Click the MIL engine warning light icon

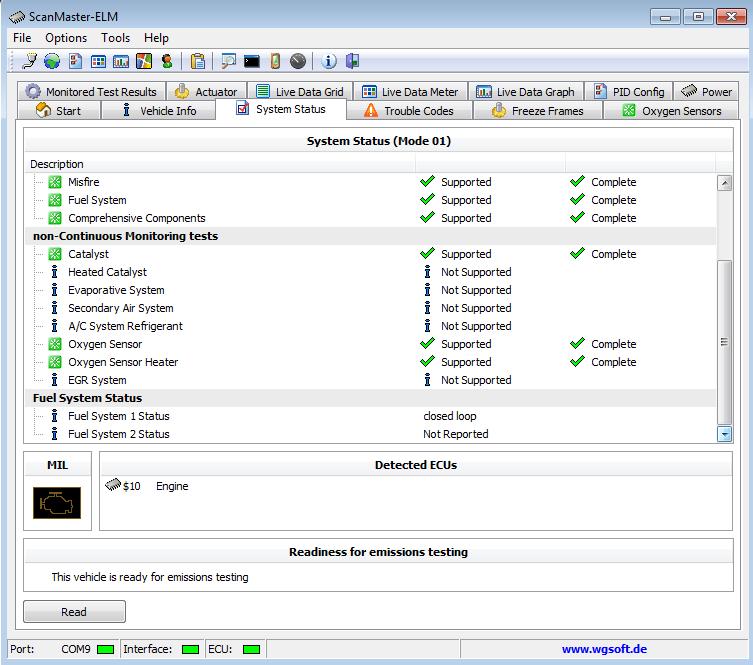click(56, 501)
